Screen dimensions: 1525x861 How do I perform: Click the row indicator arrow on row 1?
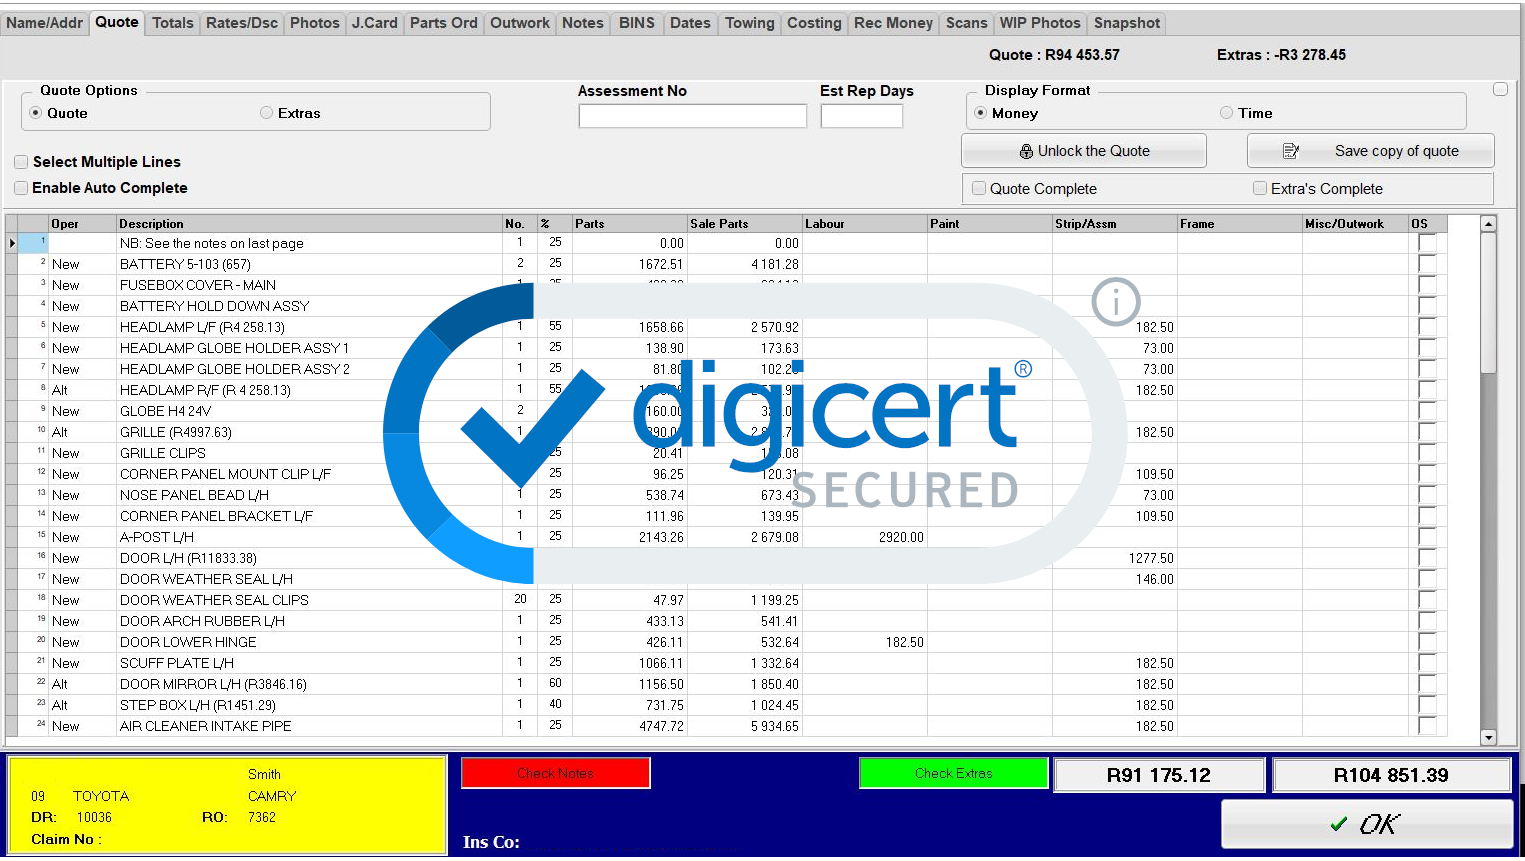tap(12, 243)
